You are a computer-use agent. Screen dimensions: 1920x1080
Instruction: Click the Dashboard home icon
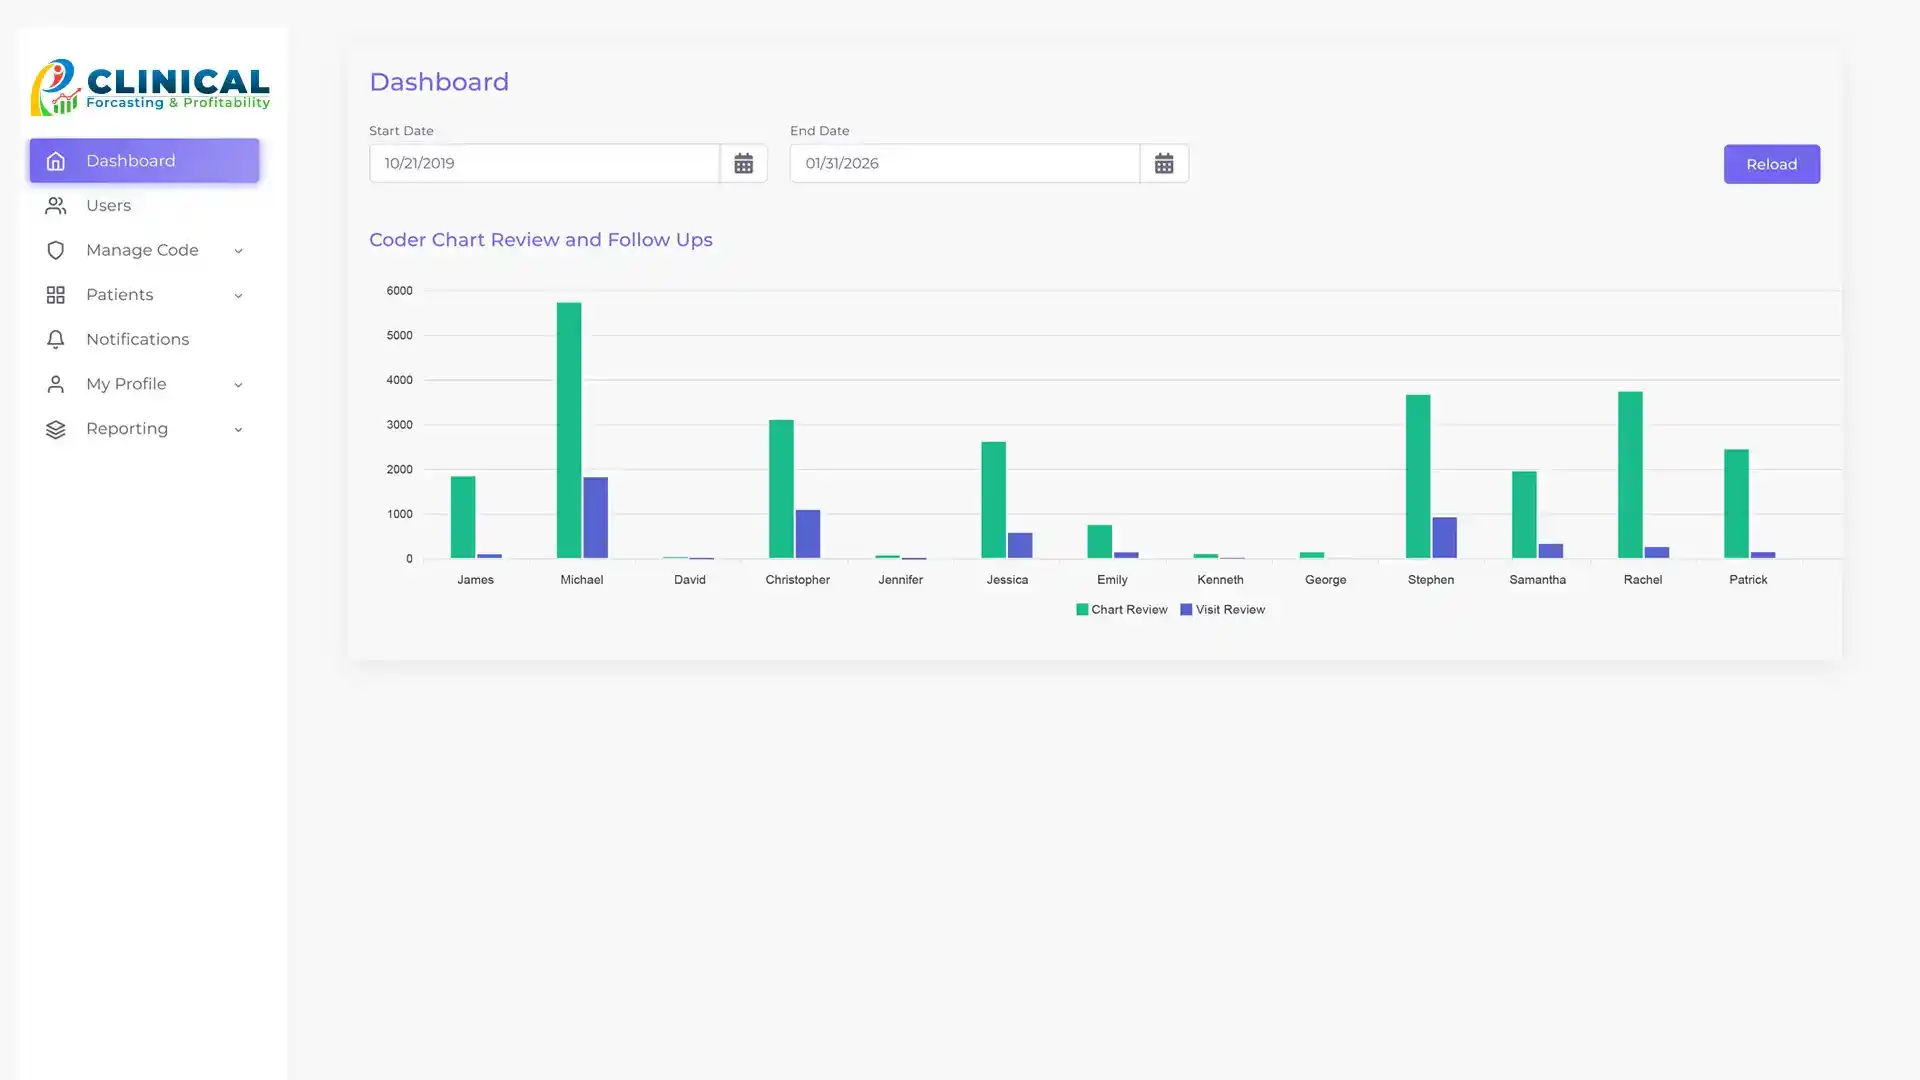pos(56,161)
